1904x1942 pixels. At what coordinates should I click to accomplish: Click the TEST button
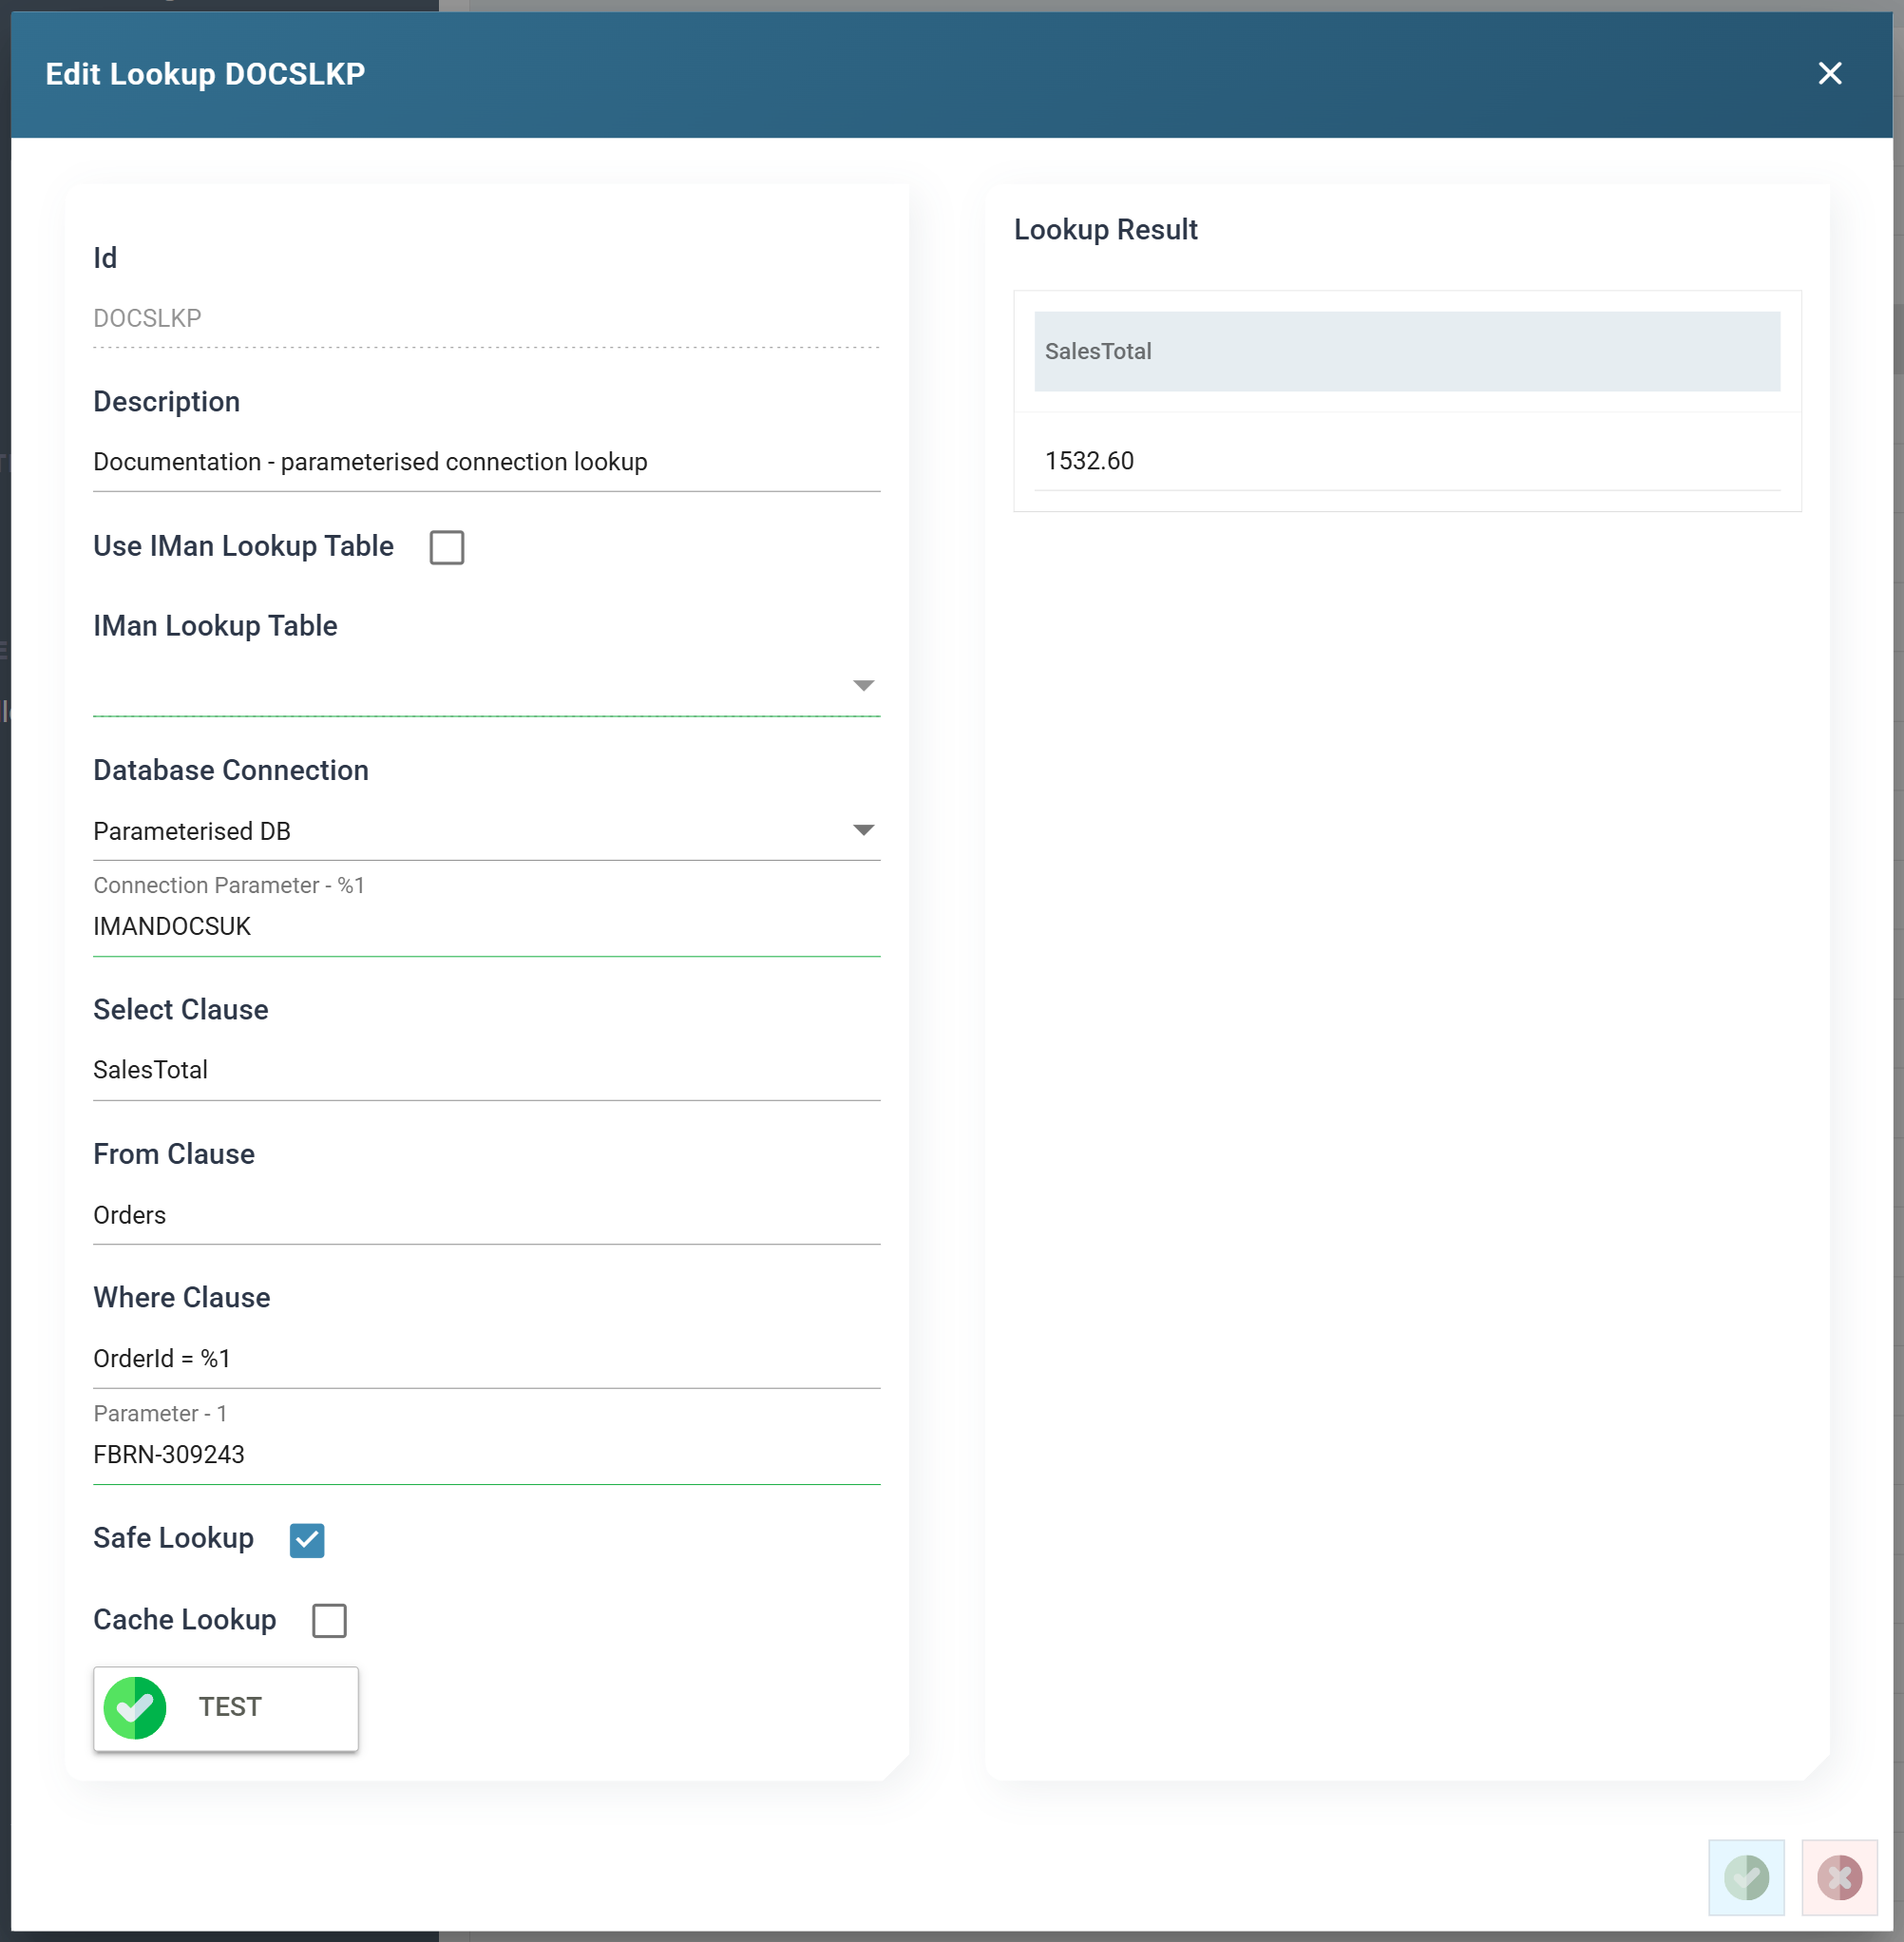(226, 1708)
